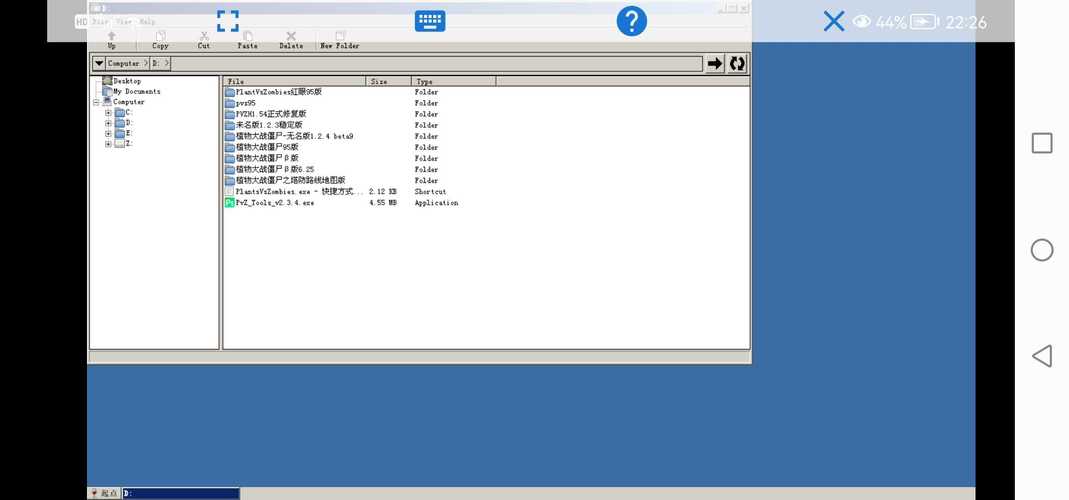
Task: Tap the circle home navigation button
Action: click(x=1042, y=250)
